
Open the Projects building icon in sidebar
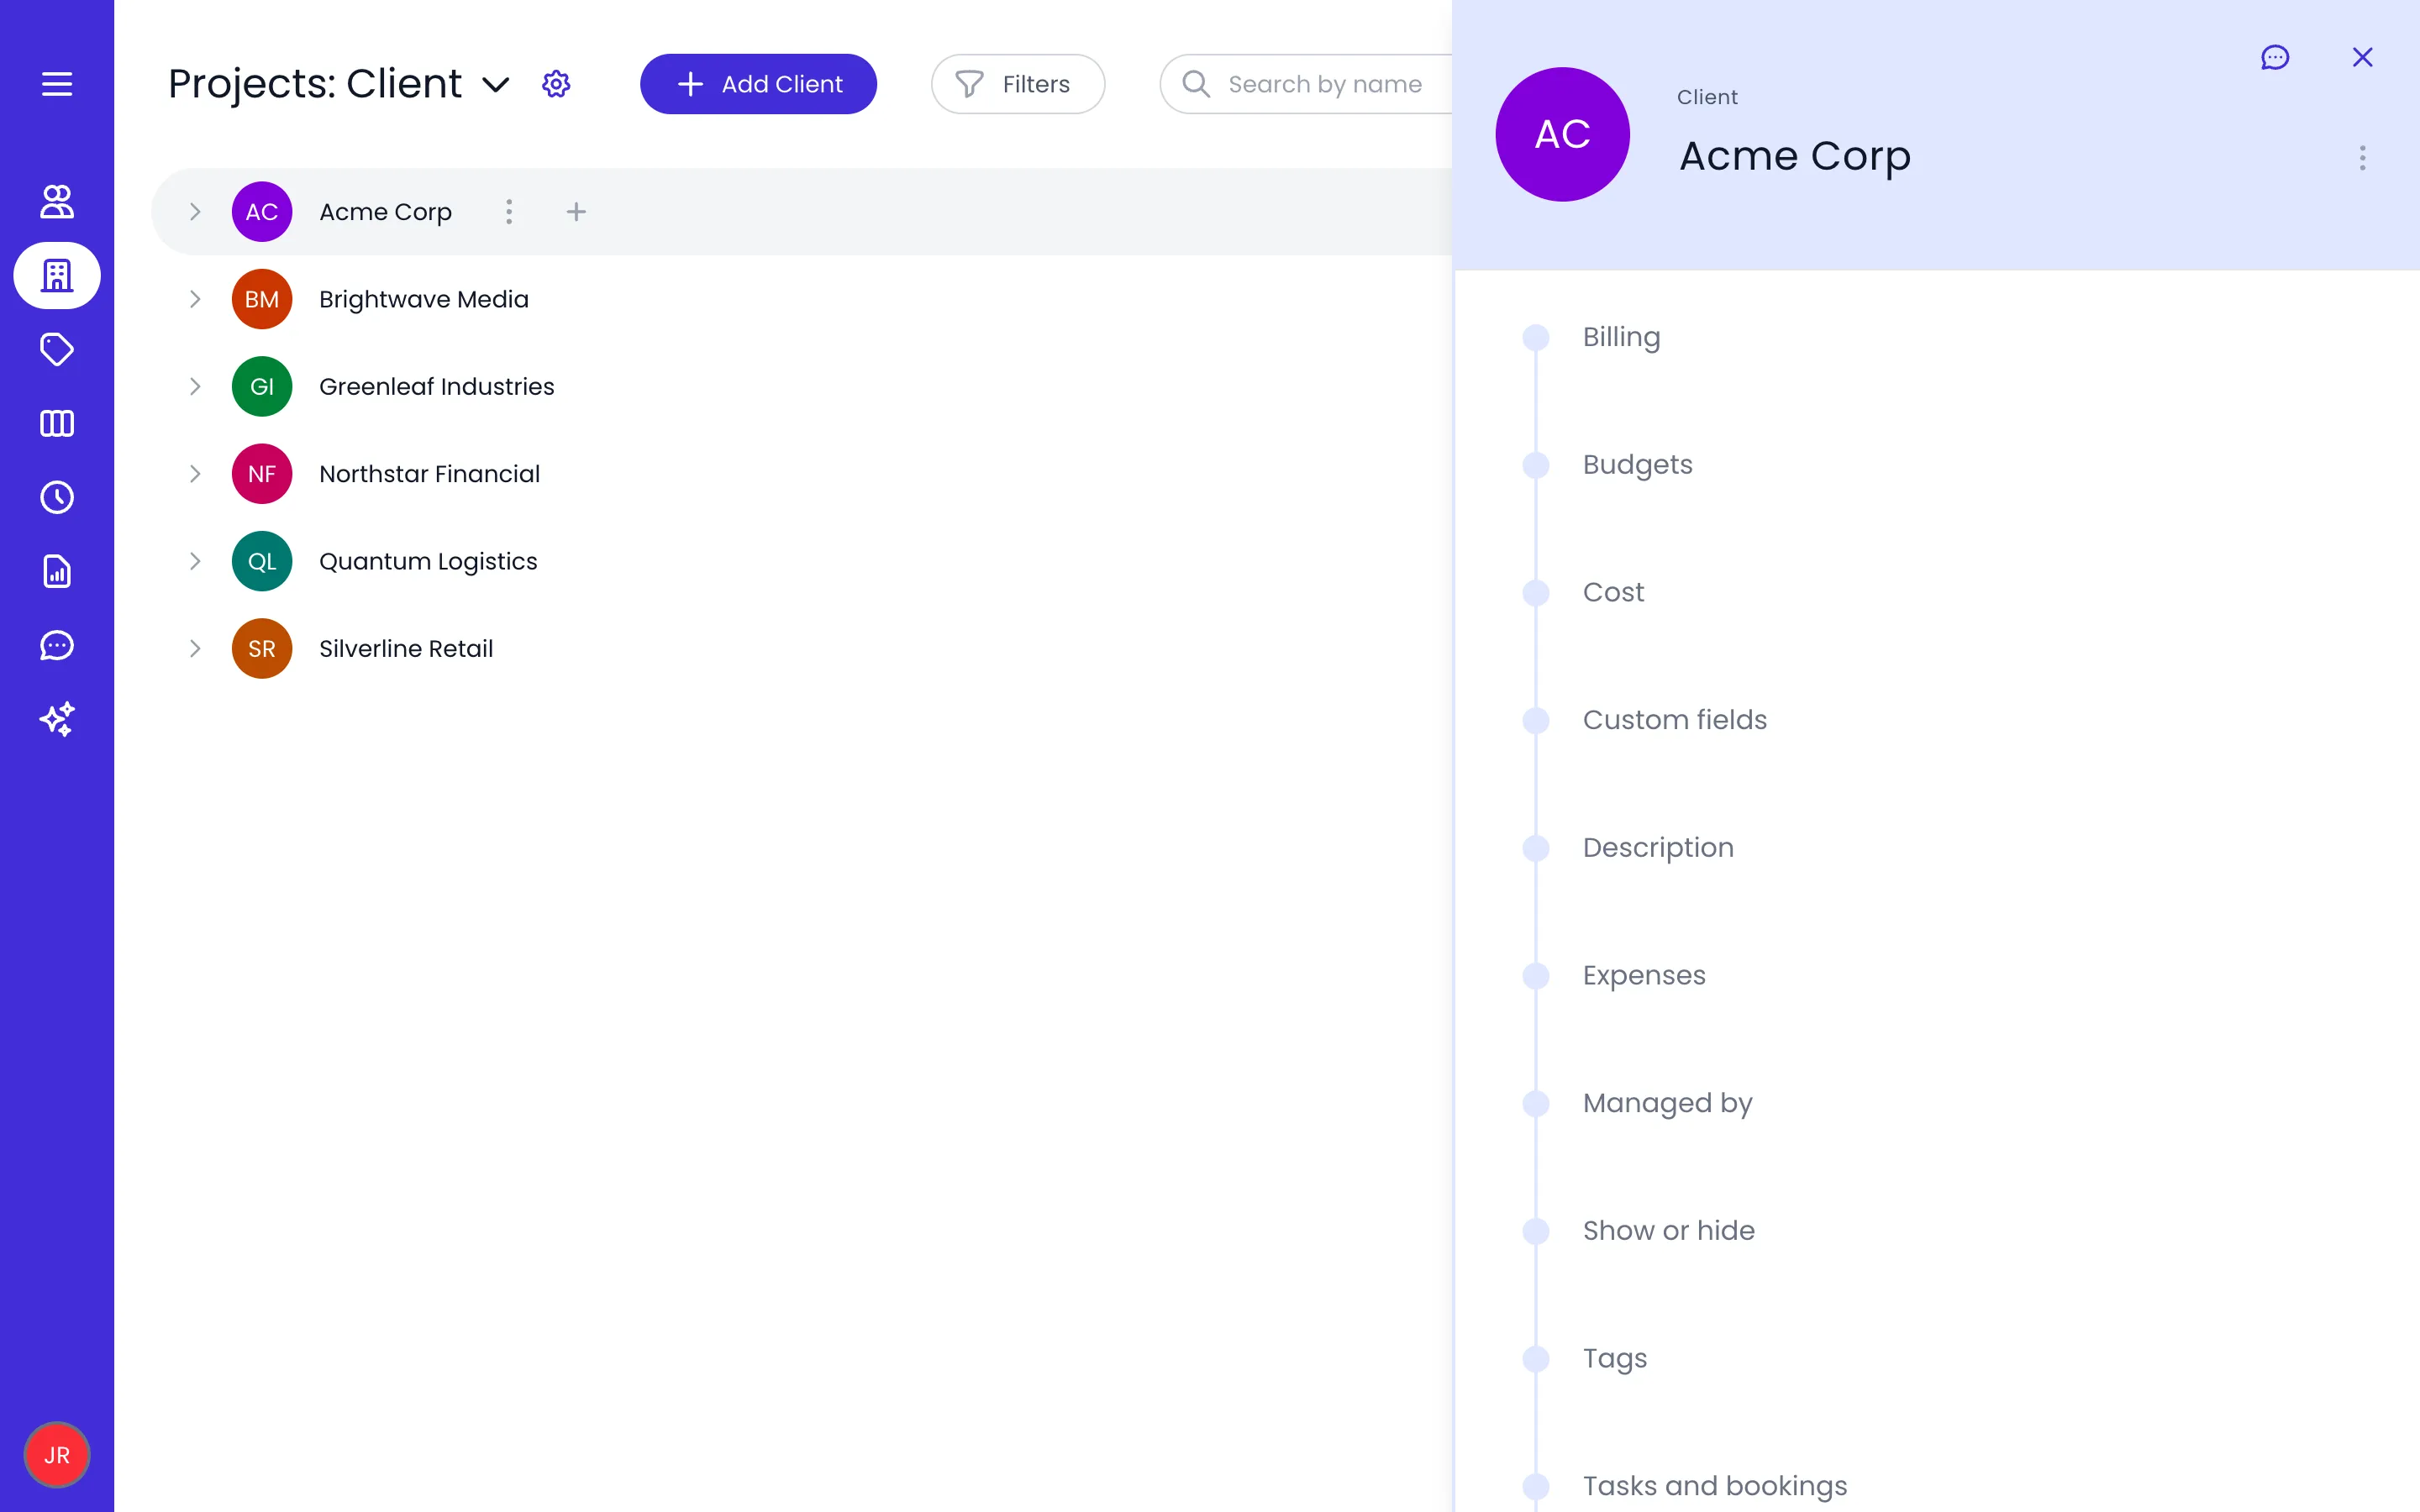tap(57, 275)
